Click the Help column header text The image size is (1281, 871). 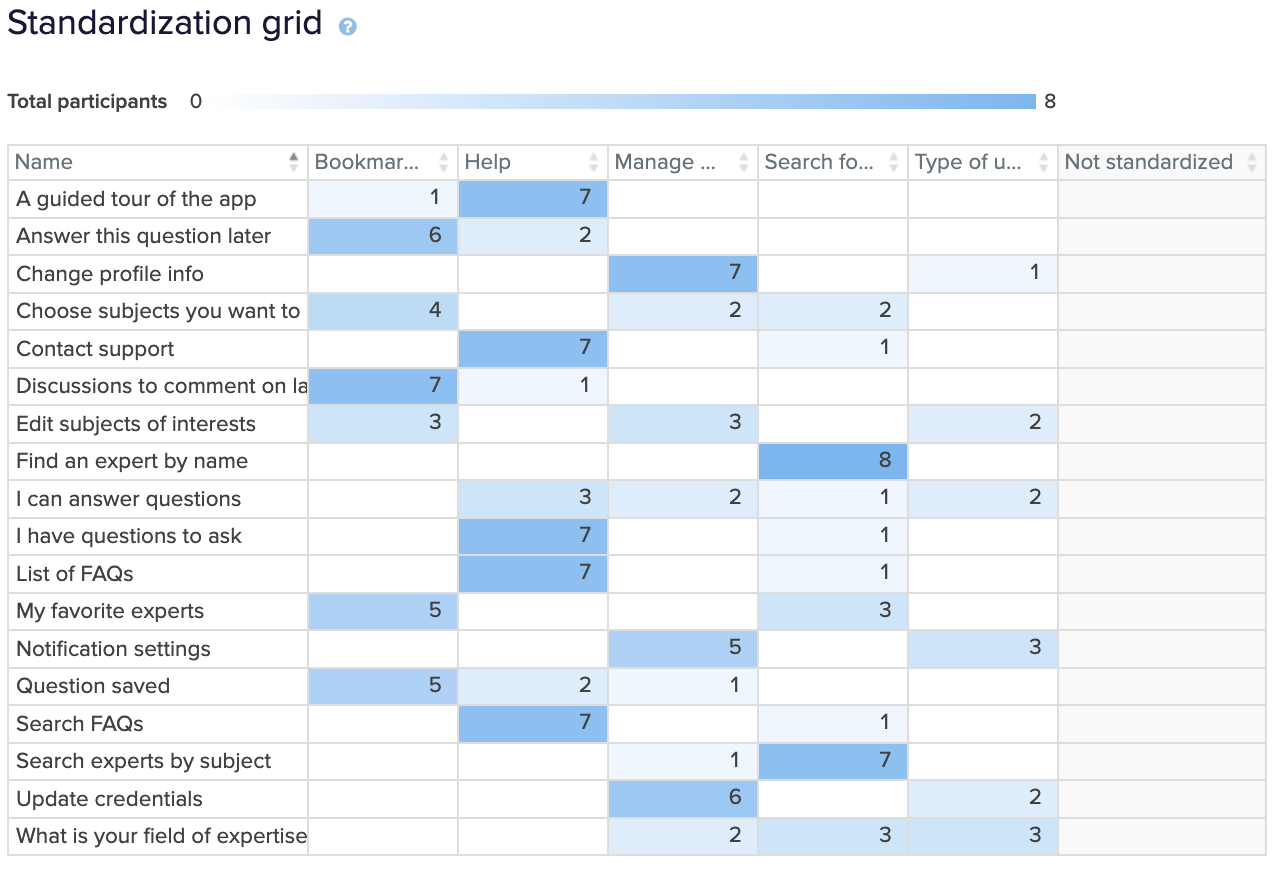488,162
